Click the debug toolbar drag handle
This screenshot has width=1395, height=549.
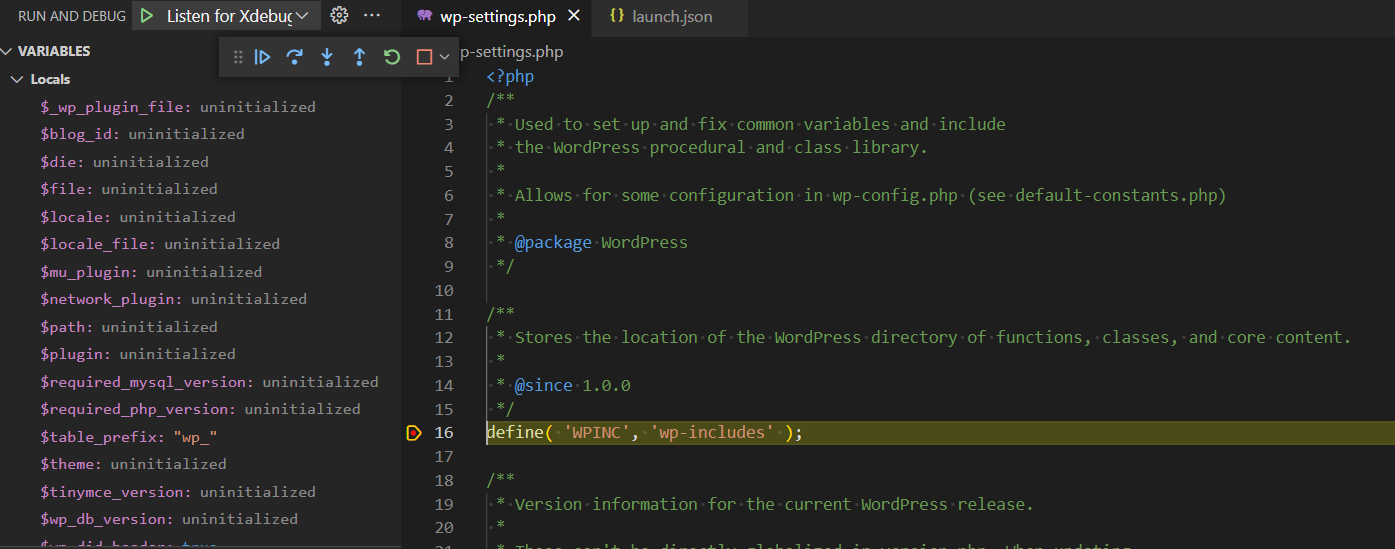[x=238, y=57]
